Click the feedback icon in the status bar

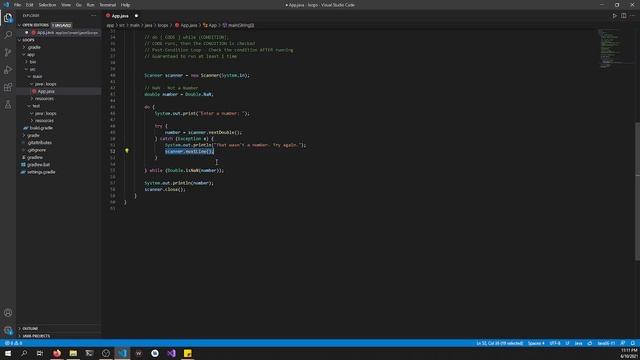623,343
